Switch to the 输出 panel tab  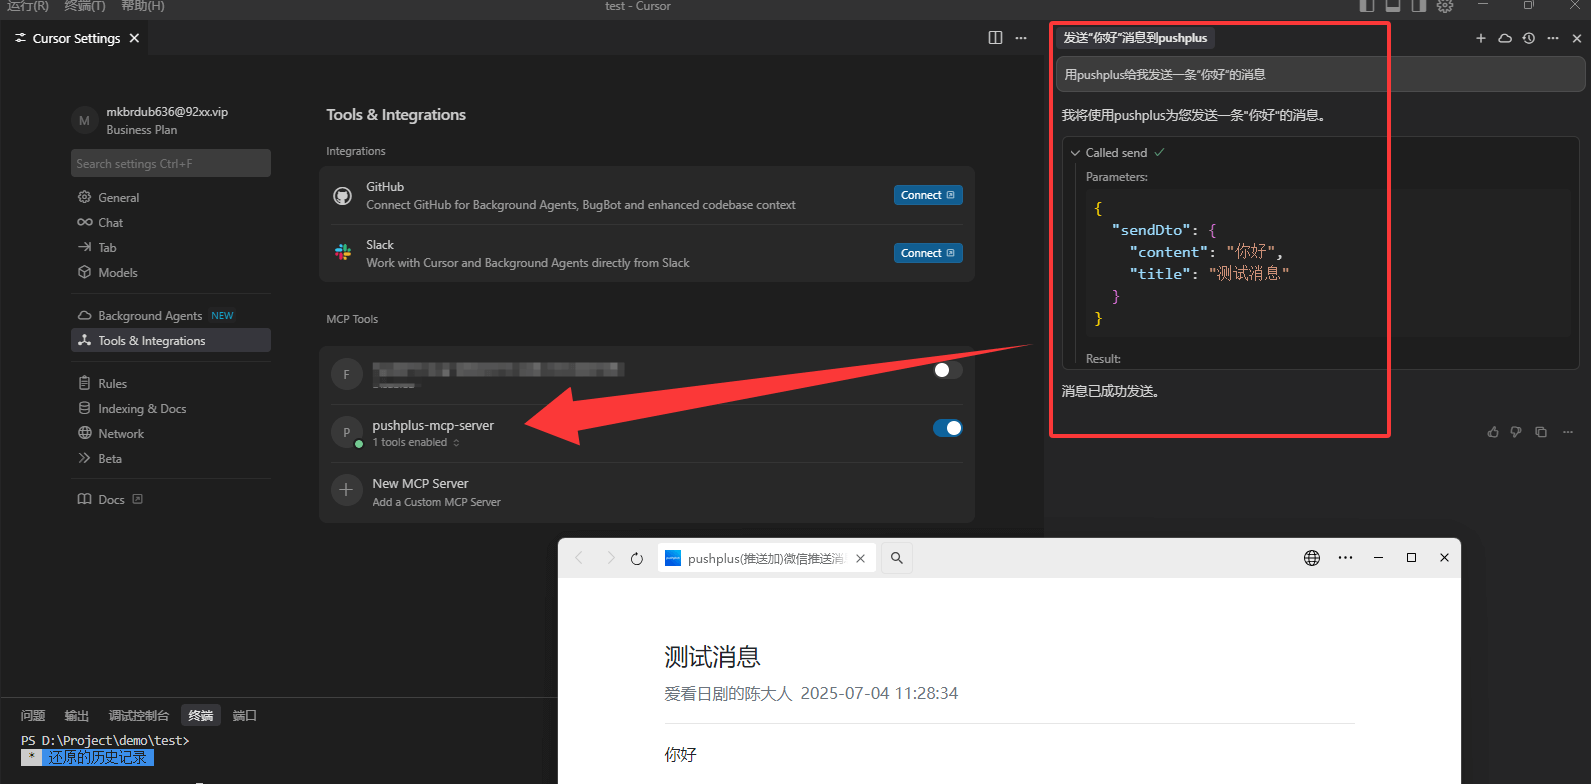[x=77, y=715]
